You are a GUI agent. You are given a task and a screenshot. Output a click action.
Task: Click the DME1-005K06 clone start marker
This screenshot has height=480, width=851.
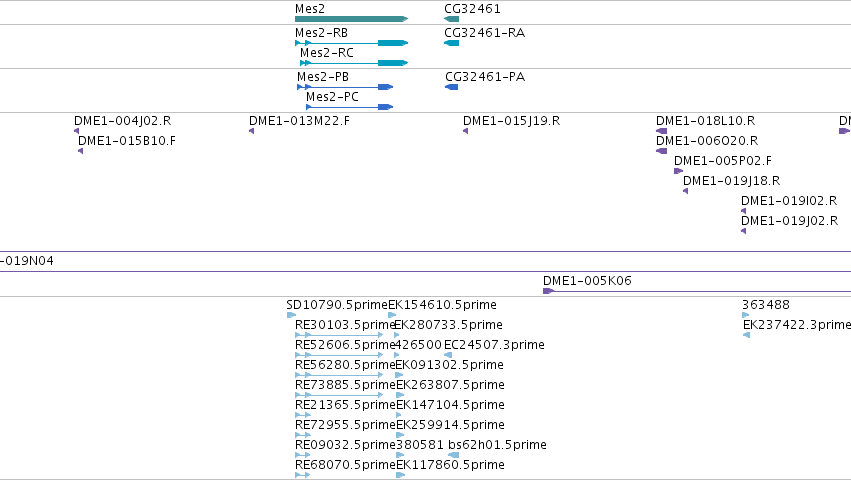548,291
